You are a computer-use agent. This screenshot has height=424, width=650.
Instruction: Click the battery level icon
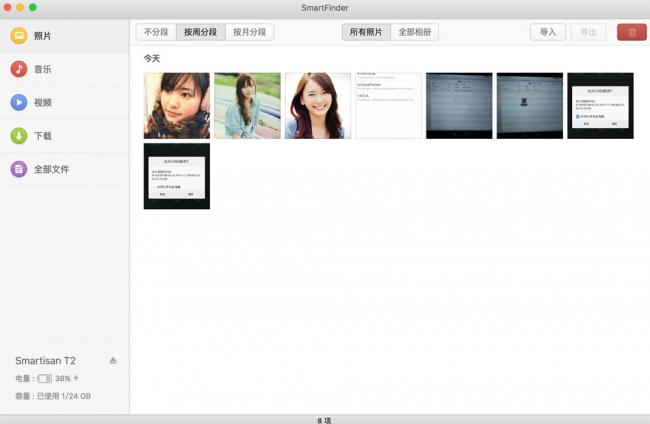[x=45, y=379]
